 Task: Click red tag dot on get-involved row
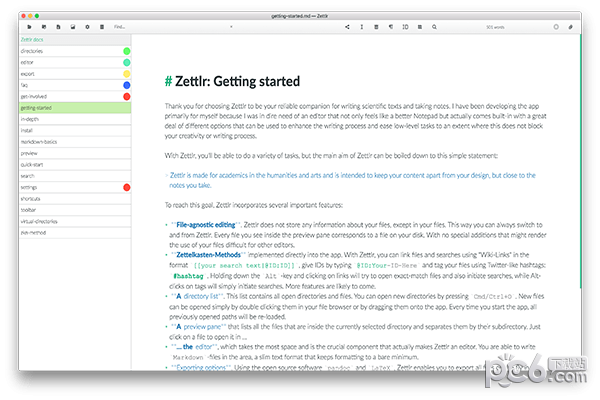127,96
